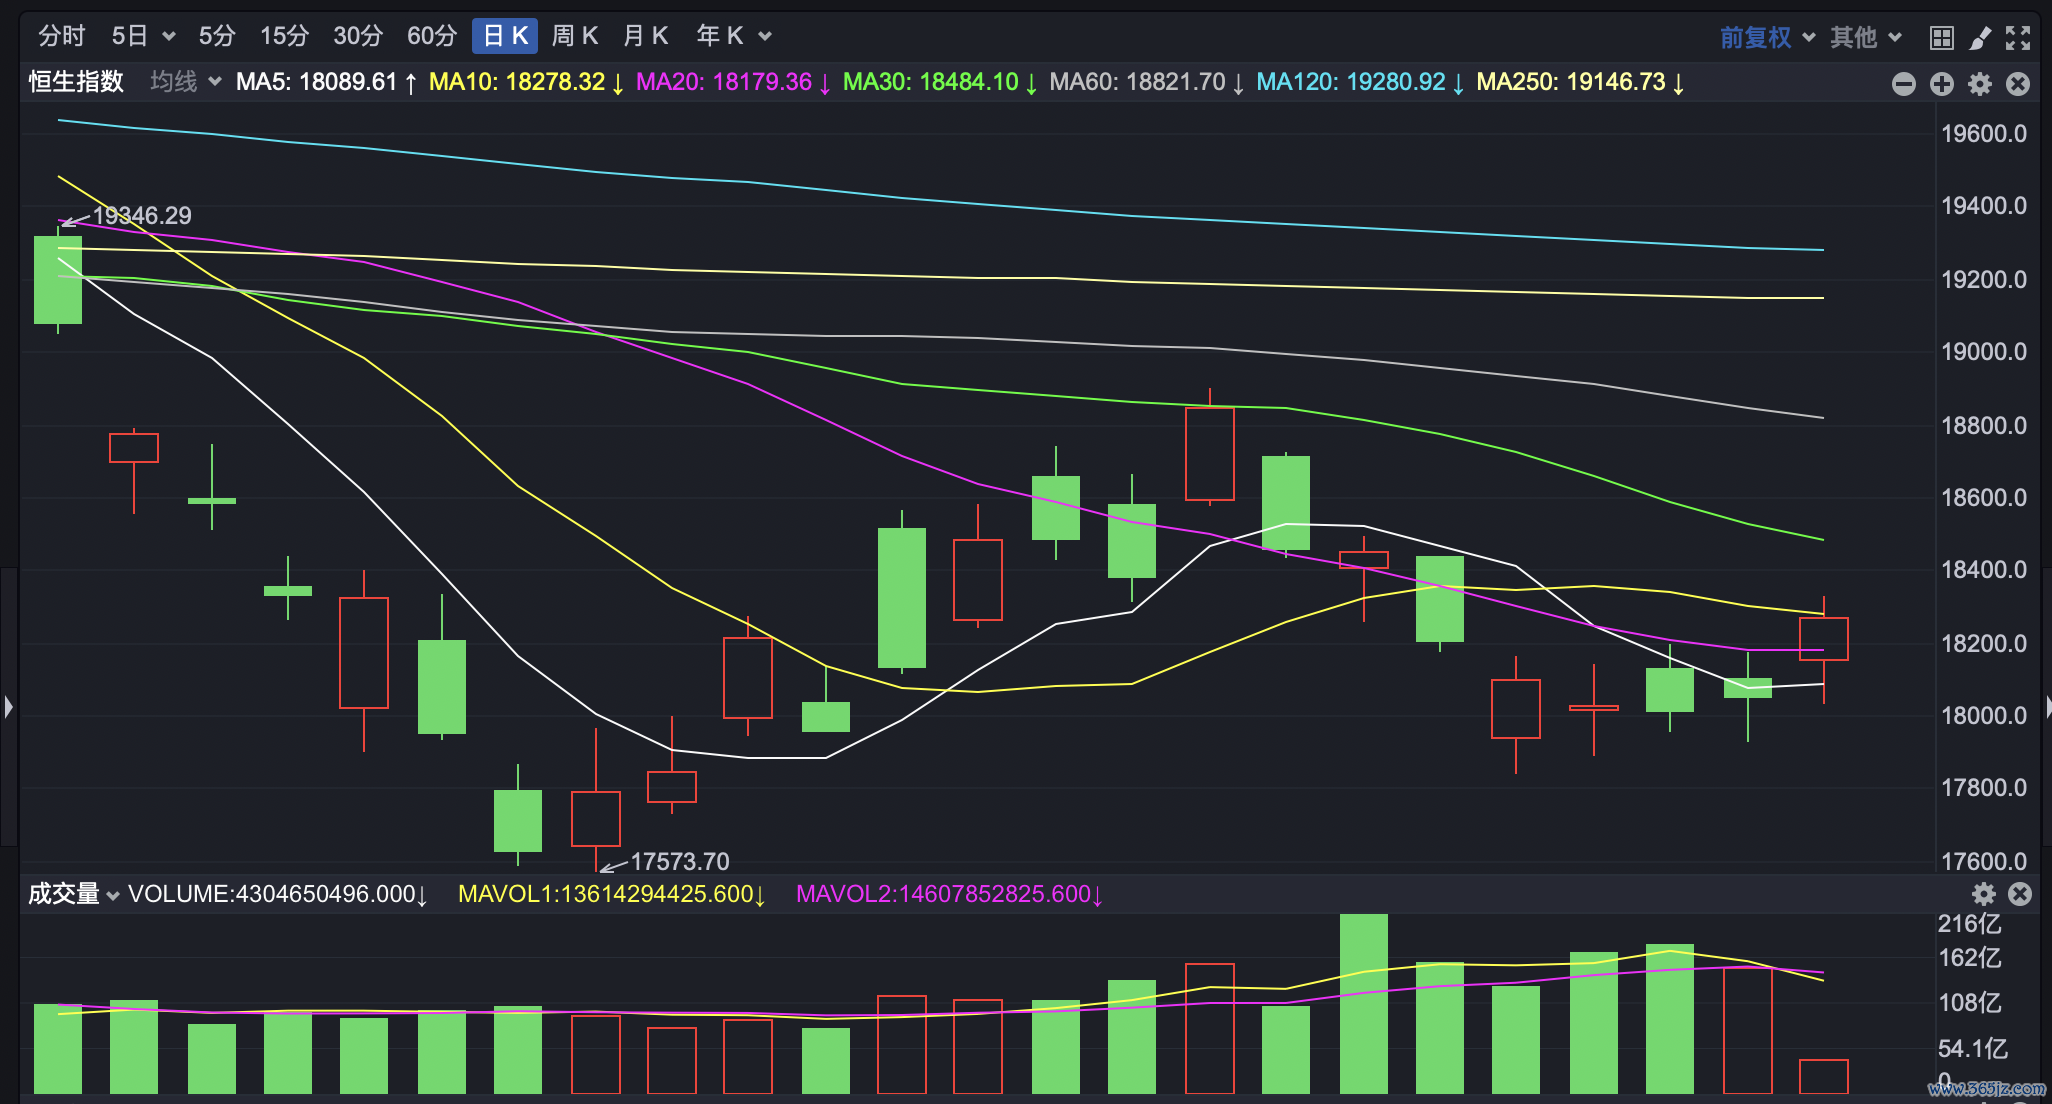Zoom in the main chart with plus icon
Viewport: 2052px width, 1104px height.
pyautogui.click(x=1942, y=84)
